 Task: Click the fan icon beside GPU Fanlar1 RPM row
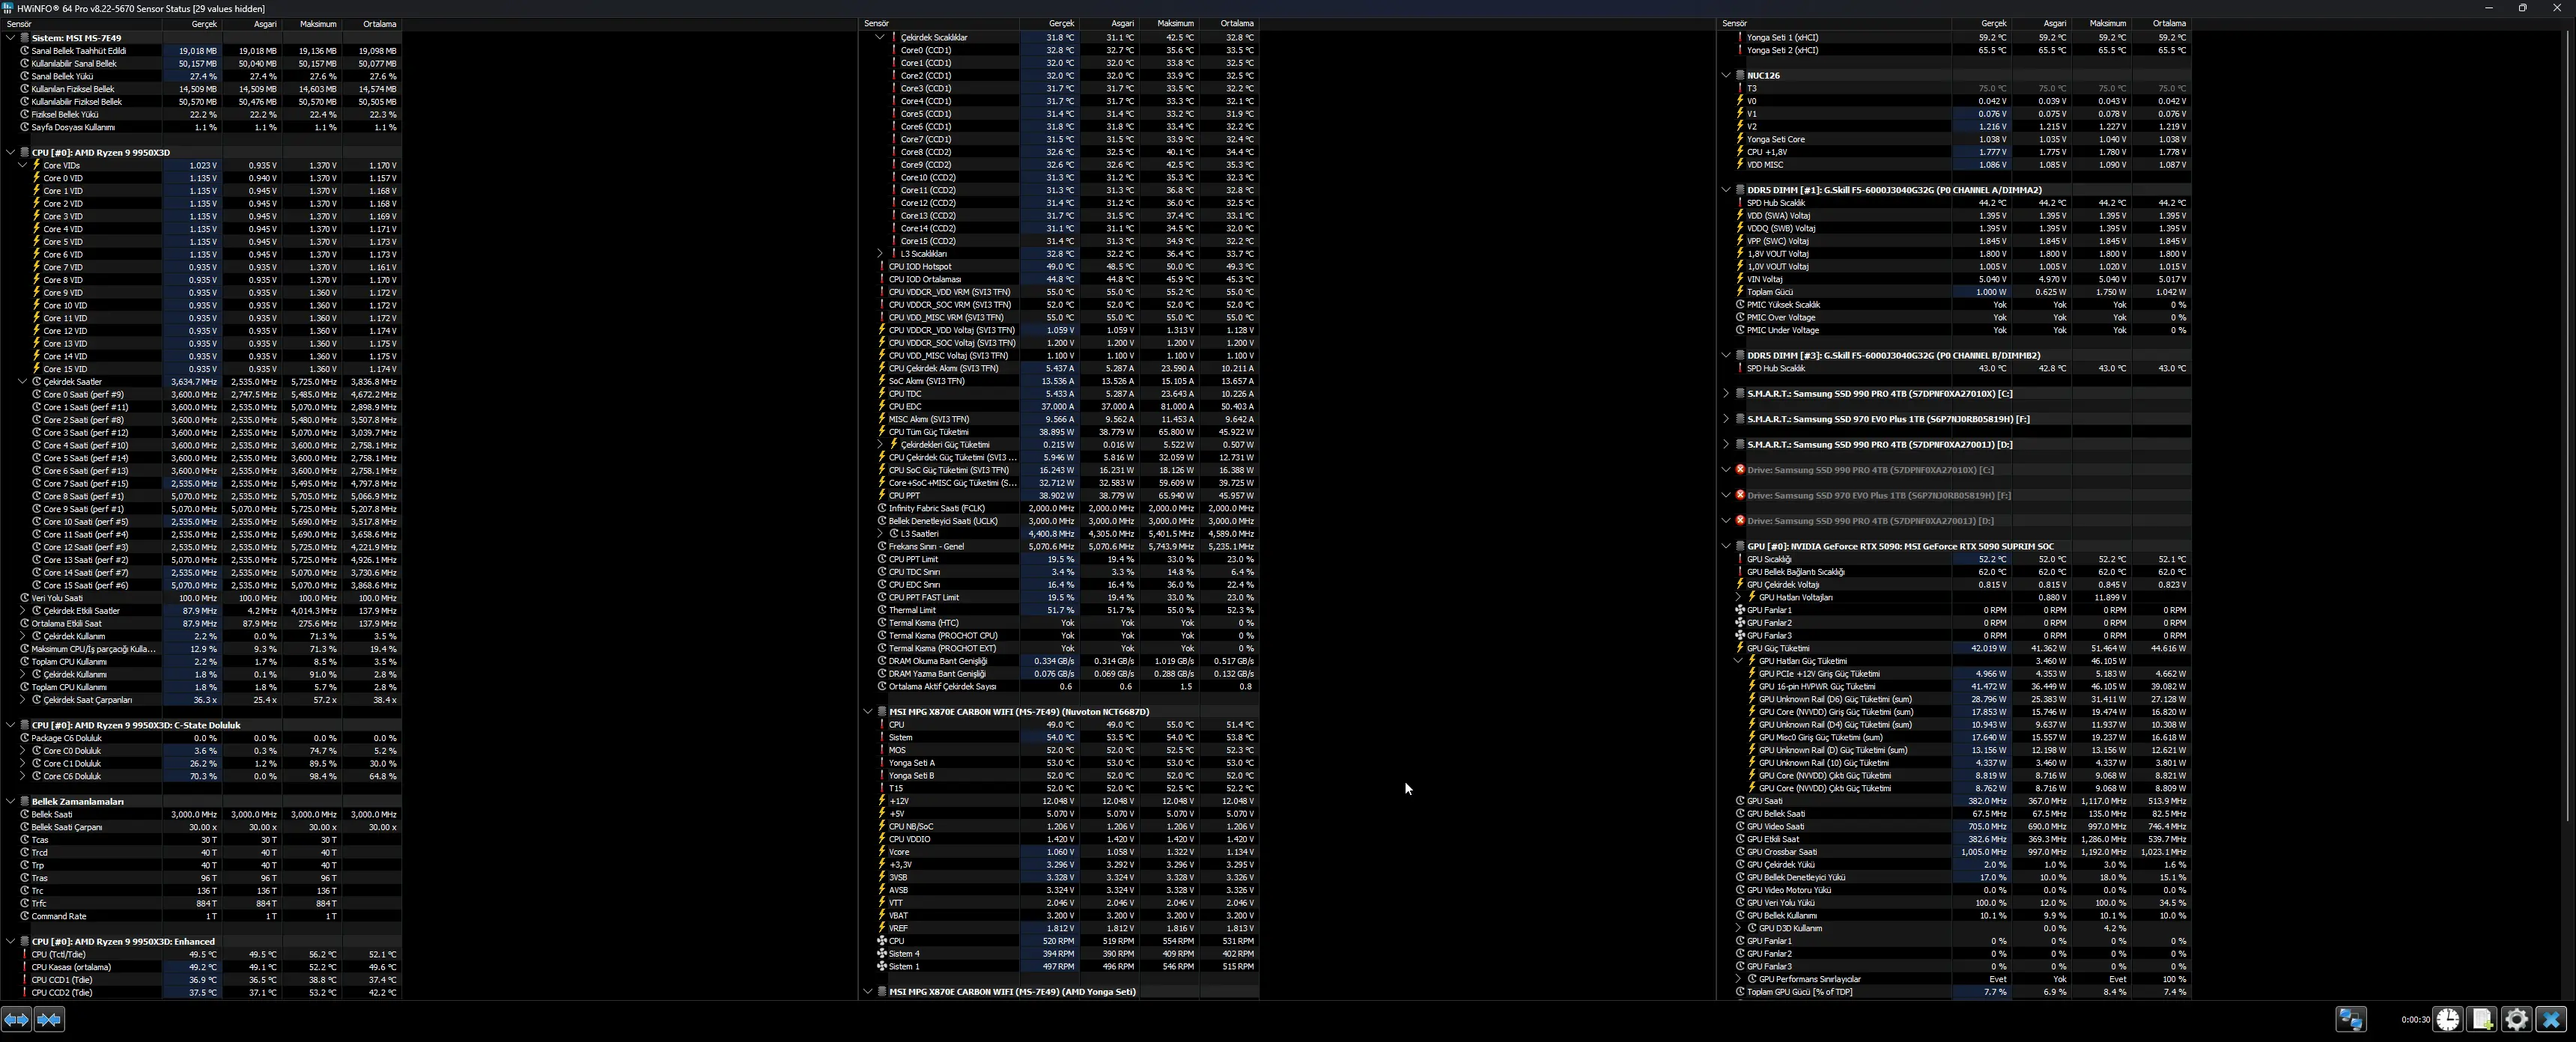(x=1740, y=610)
